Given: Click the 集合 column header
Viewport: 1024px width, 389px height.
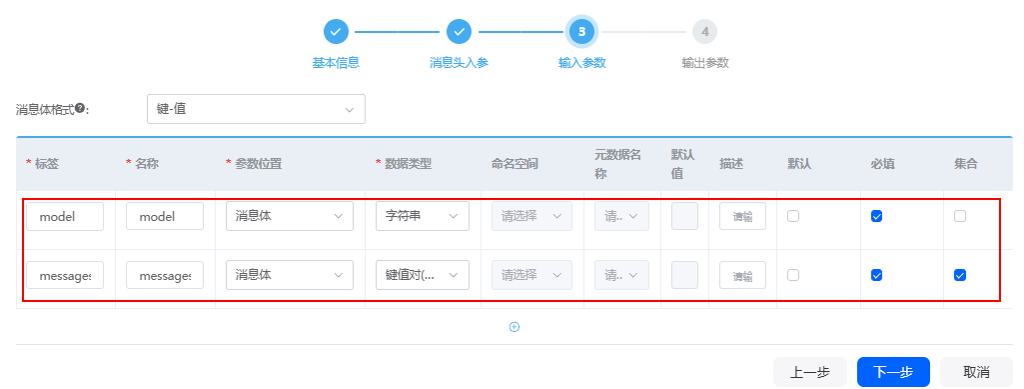Looking at the screenshot, I should point(966,164).
